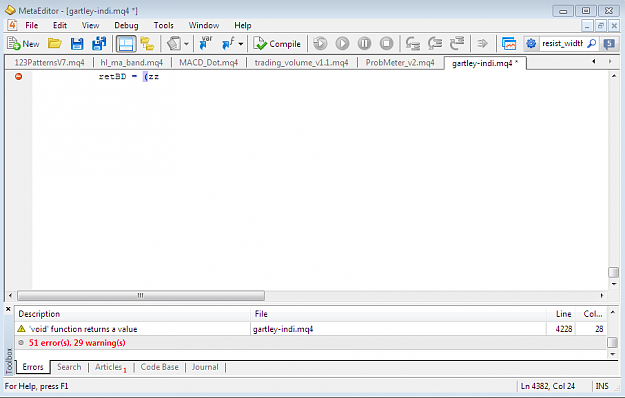Click the magnifier search icon
Image resolution: width=625 pixels, height=398 pixels.
(x=592, y=43)
